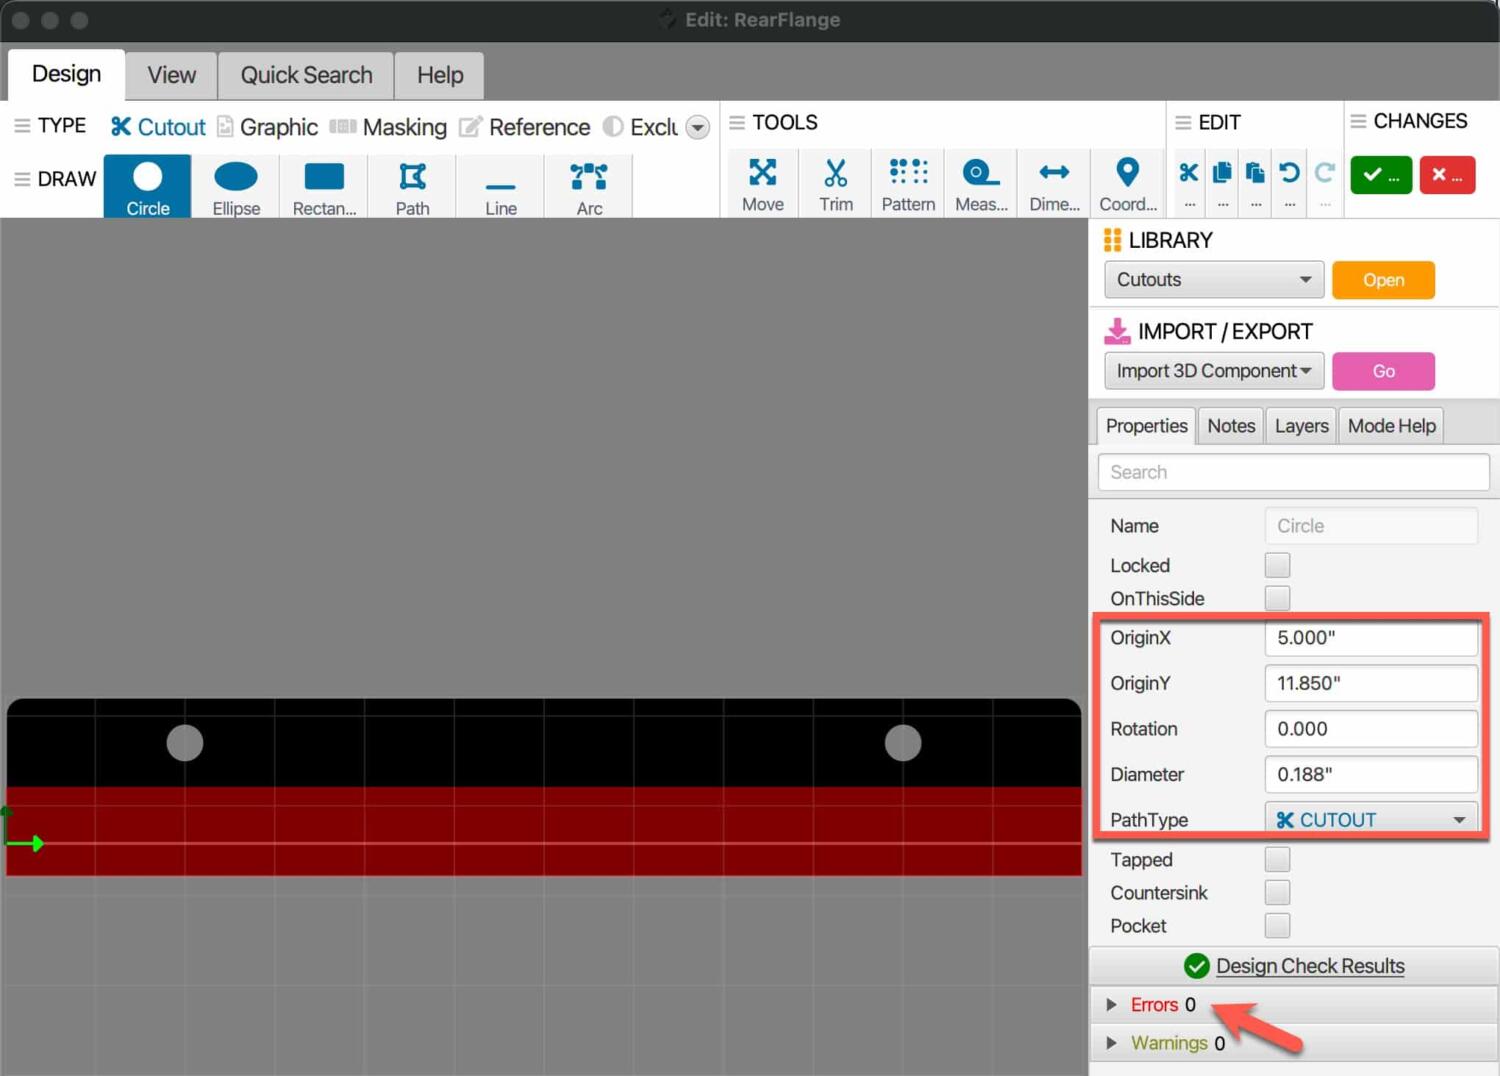Viewport: 1500px width, 1076px height.
Task: Click the Undo arrow icon
Action: click(x=1289, y=174)
